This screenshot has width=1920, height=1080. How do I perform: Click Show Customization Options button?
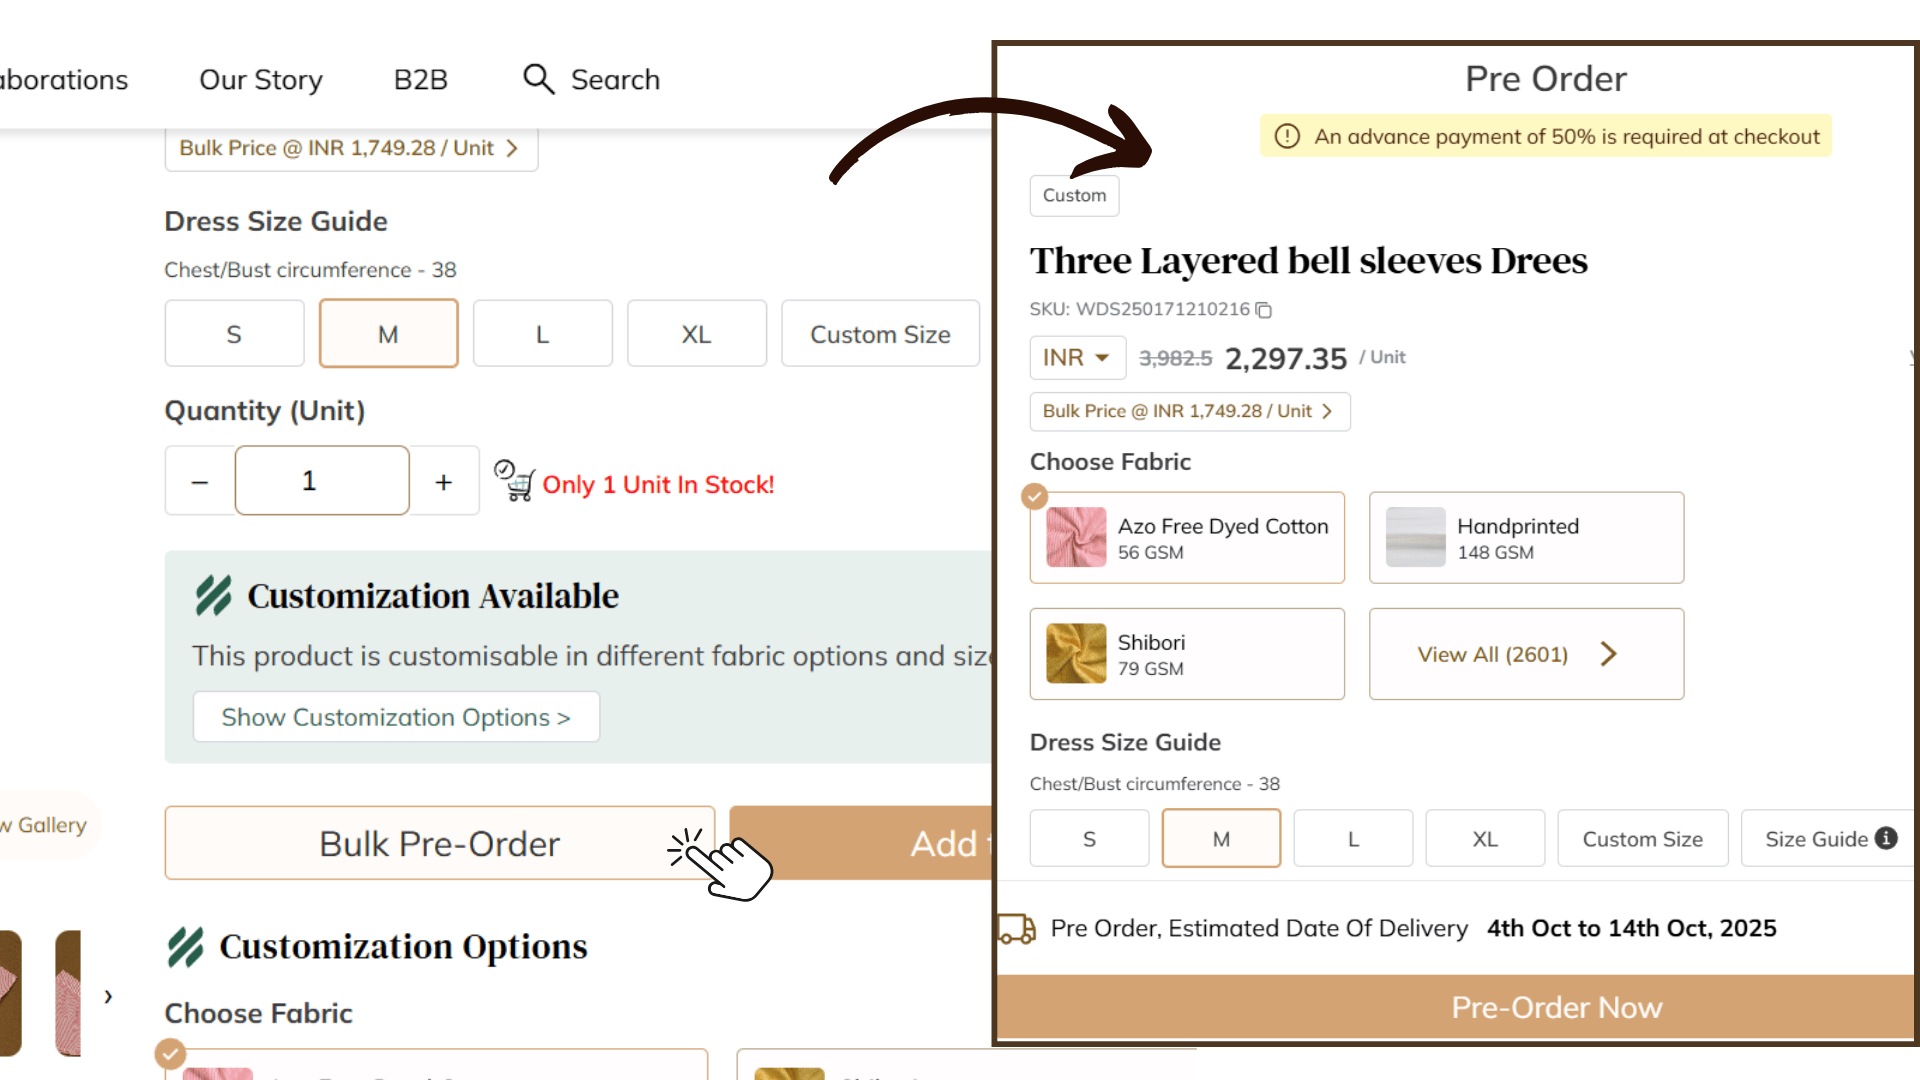tap(396, 717)
